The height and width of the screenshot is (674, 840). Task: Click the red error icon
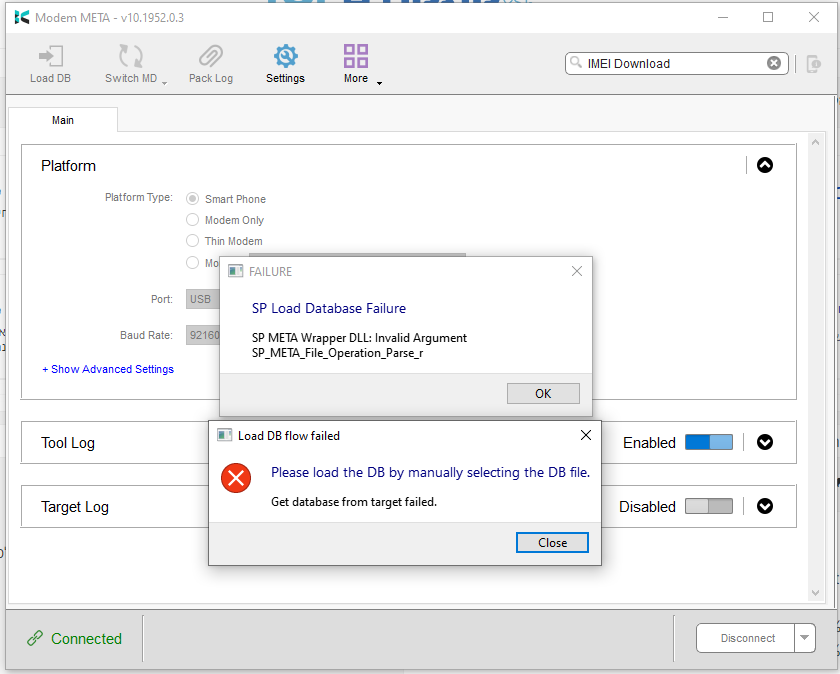coord(236,478)
